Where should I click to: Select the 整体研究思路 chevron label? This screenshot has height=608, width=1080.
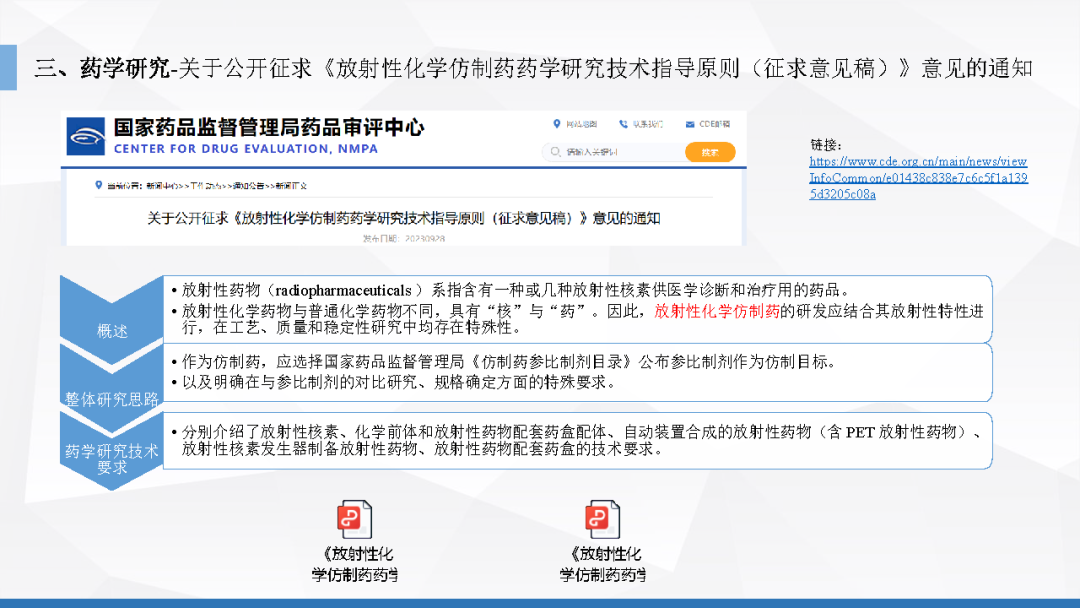pyautogui.click(x=112, y=399)
